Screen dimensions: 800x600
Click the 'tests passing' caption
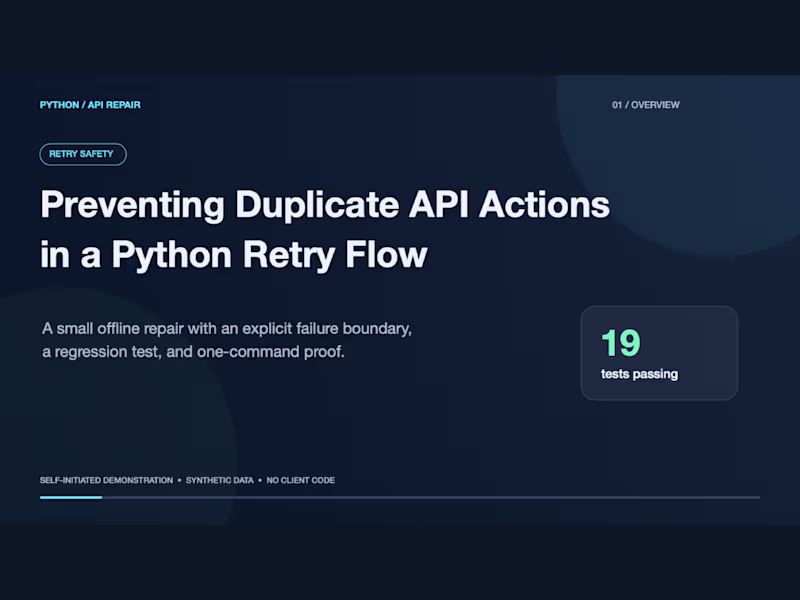pyautogui.click(x=639, y=374)
